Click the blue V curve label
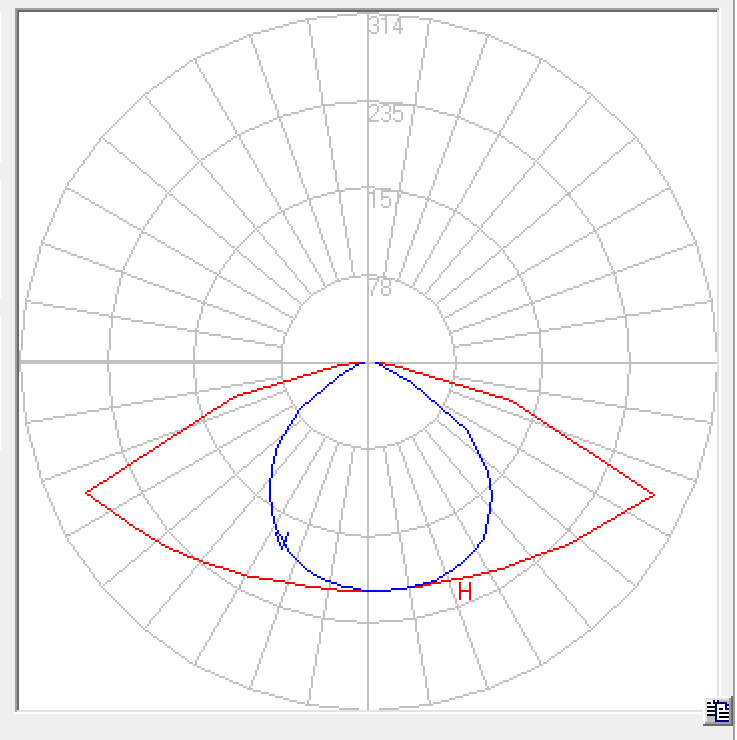The height and width of the screenshot is (740, 737). point(283,541)
